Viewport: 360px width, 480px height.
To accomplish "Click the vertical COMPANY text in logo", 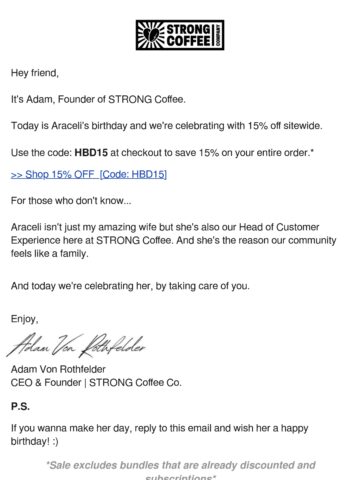I will pyautogui.click(x=218, y=35).
